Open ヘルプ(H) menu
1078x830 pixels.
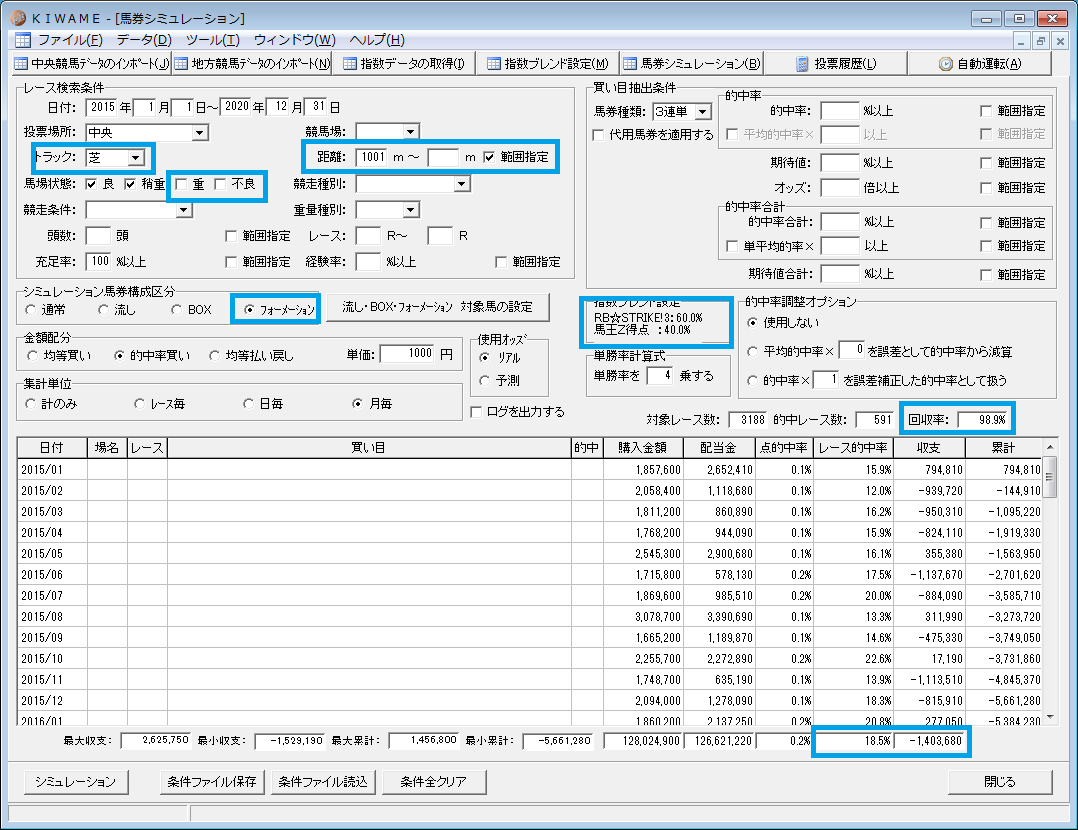(377, 40)
